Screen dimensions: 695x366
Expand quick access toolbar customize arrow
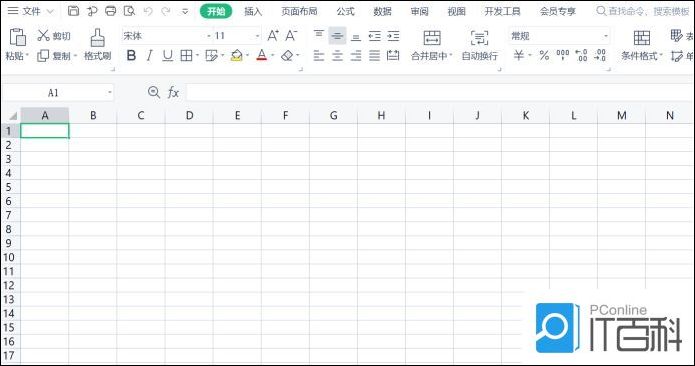pyautogui.click(x=185, y=12)
